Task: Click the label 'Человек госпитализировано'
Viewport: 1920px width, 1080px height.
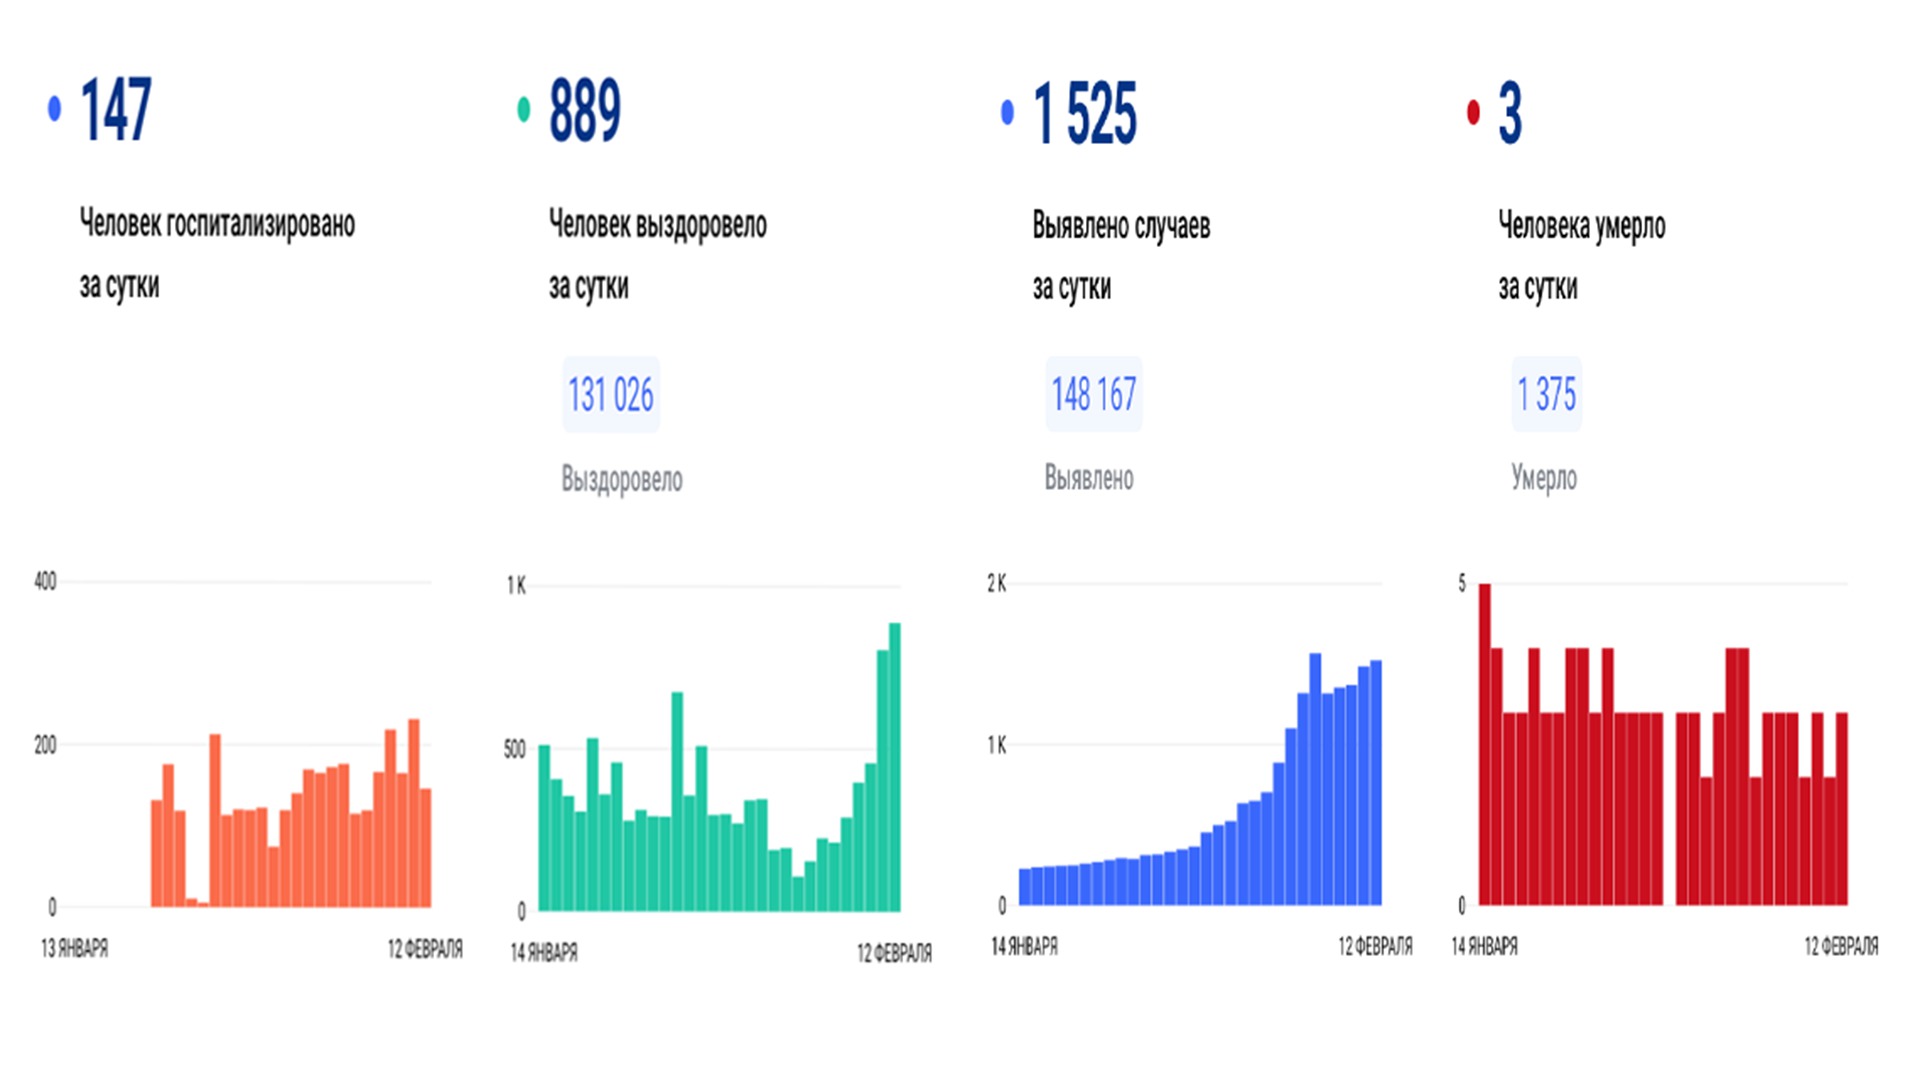Action: pos(217,223)
